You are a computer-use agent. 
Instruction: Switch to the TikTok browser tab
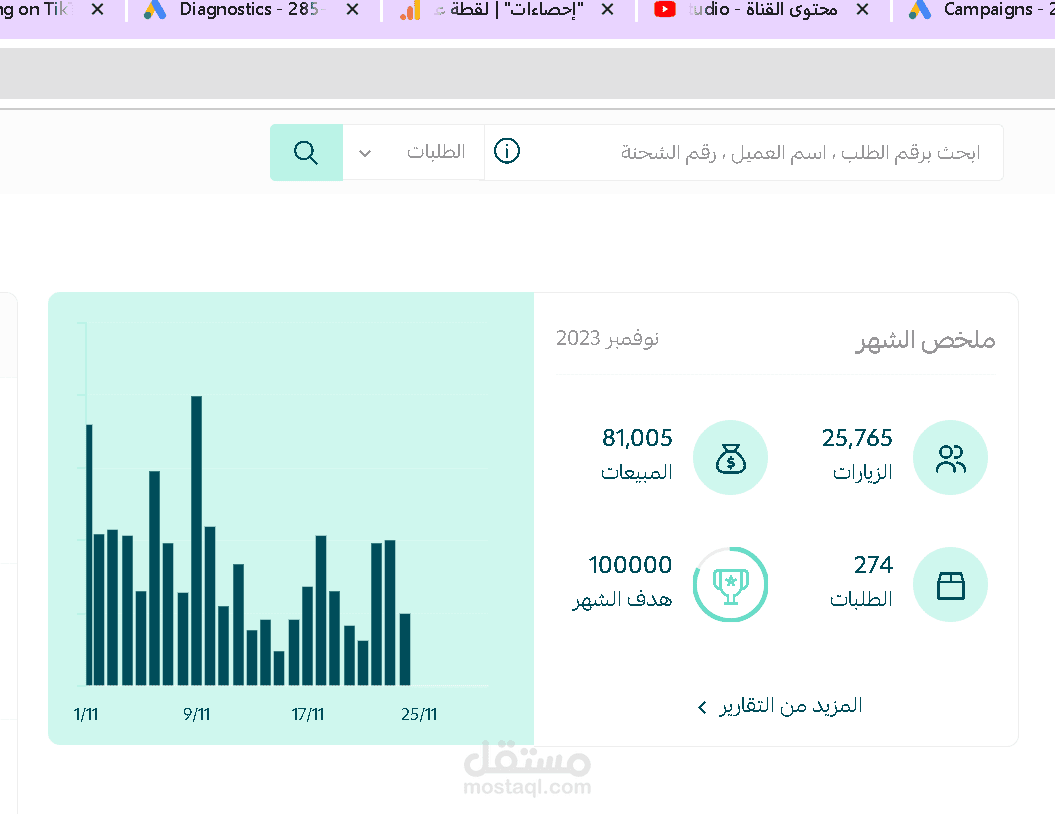pos(35,9)
